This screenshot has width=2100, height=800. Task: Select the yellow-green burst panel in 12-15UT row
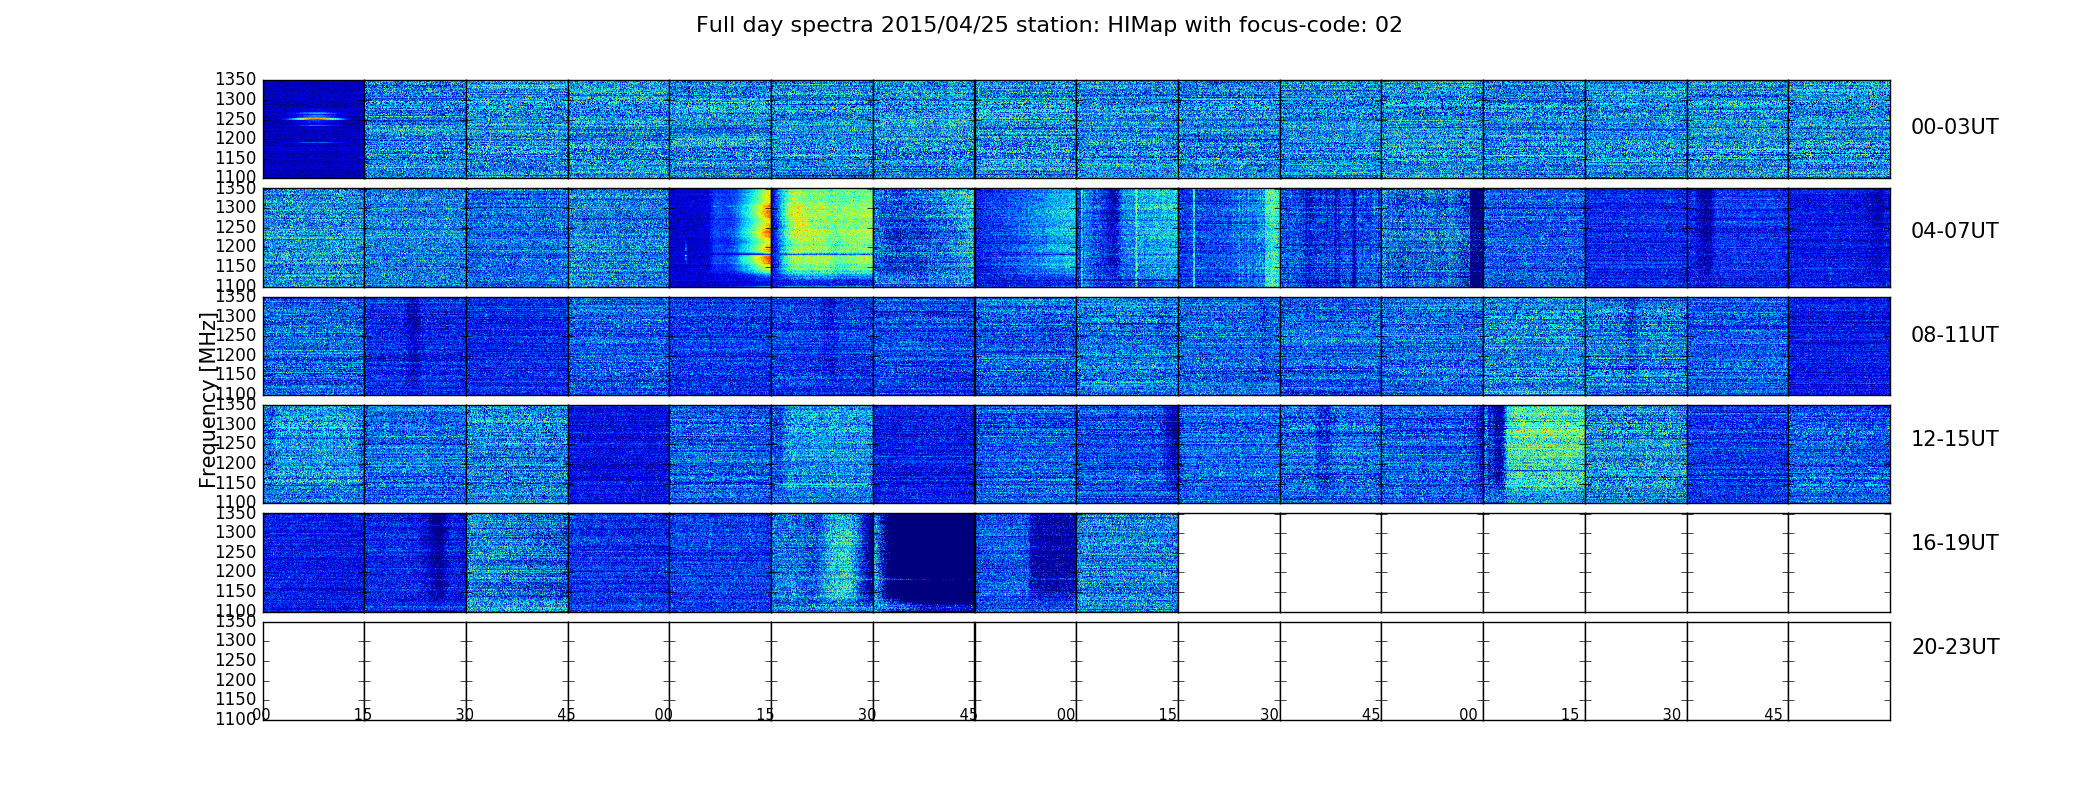(1534, 454)
